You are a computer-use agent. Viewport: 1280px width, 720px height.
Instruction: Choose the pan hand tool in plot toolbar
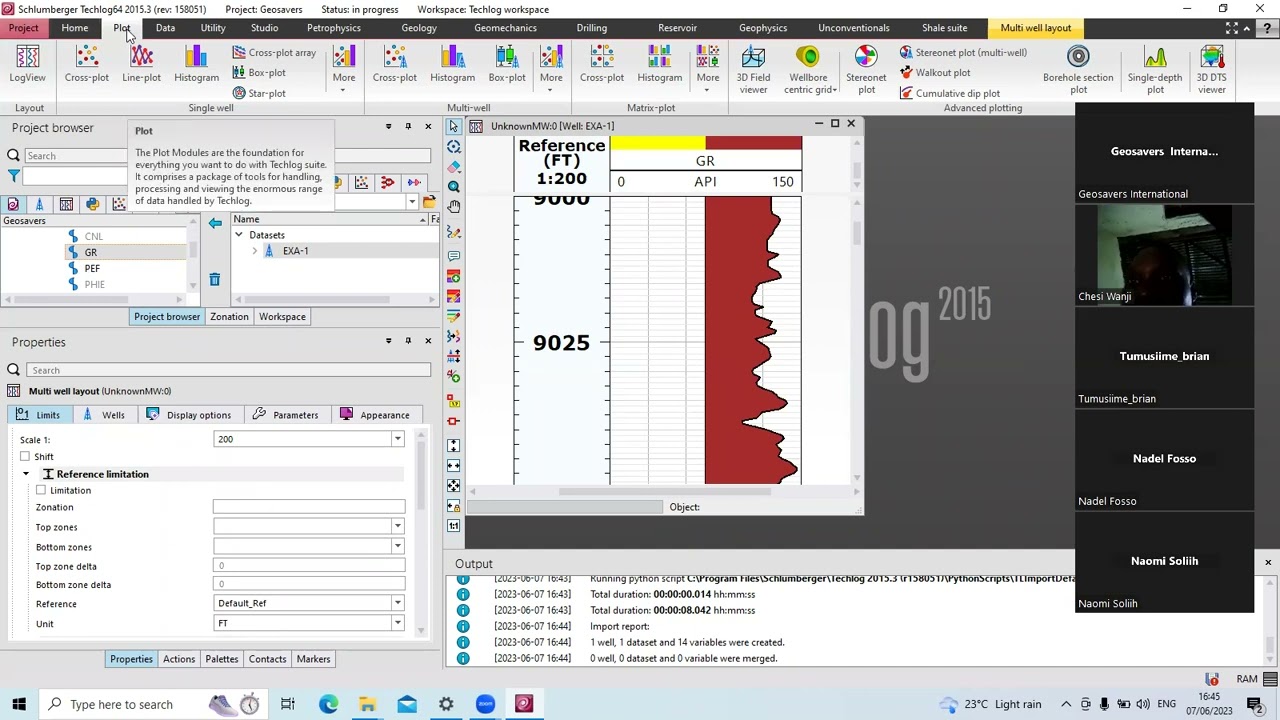coord(454,206)
